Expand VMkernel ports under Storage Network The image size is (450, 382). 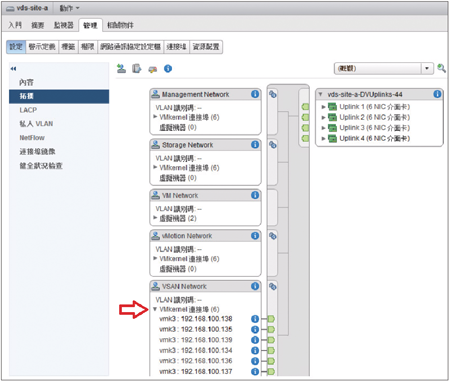(155, 167)
